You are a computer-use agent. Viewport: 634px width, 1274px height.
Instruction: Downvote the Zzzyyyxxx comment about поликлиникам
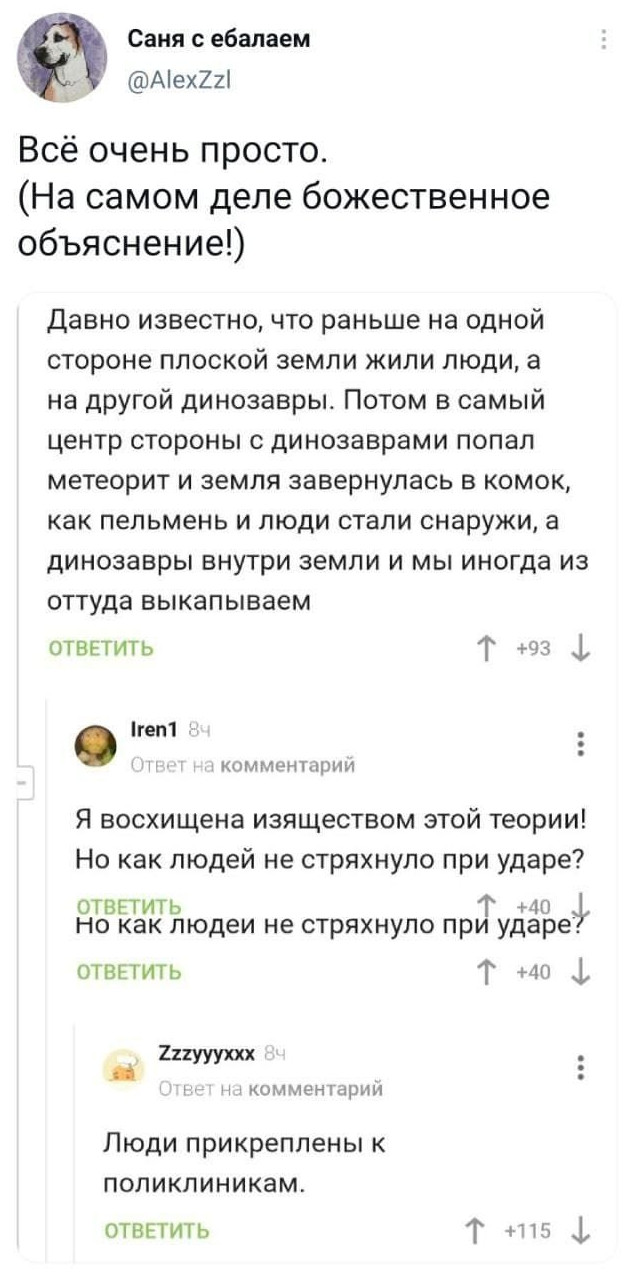coord(582,1230)
